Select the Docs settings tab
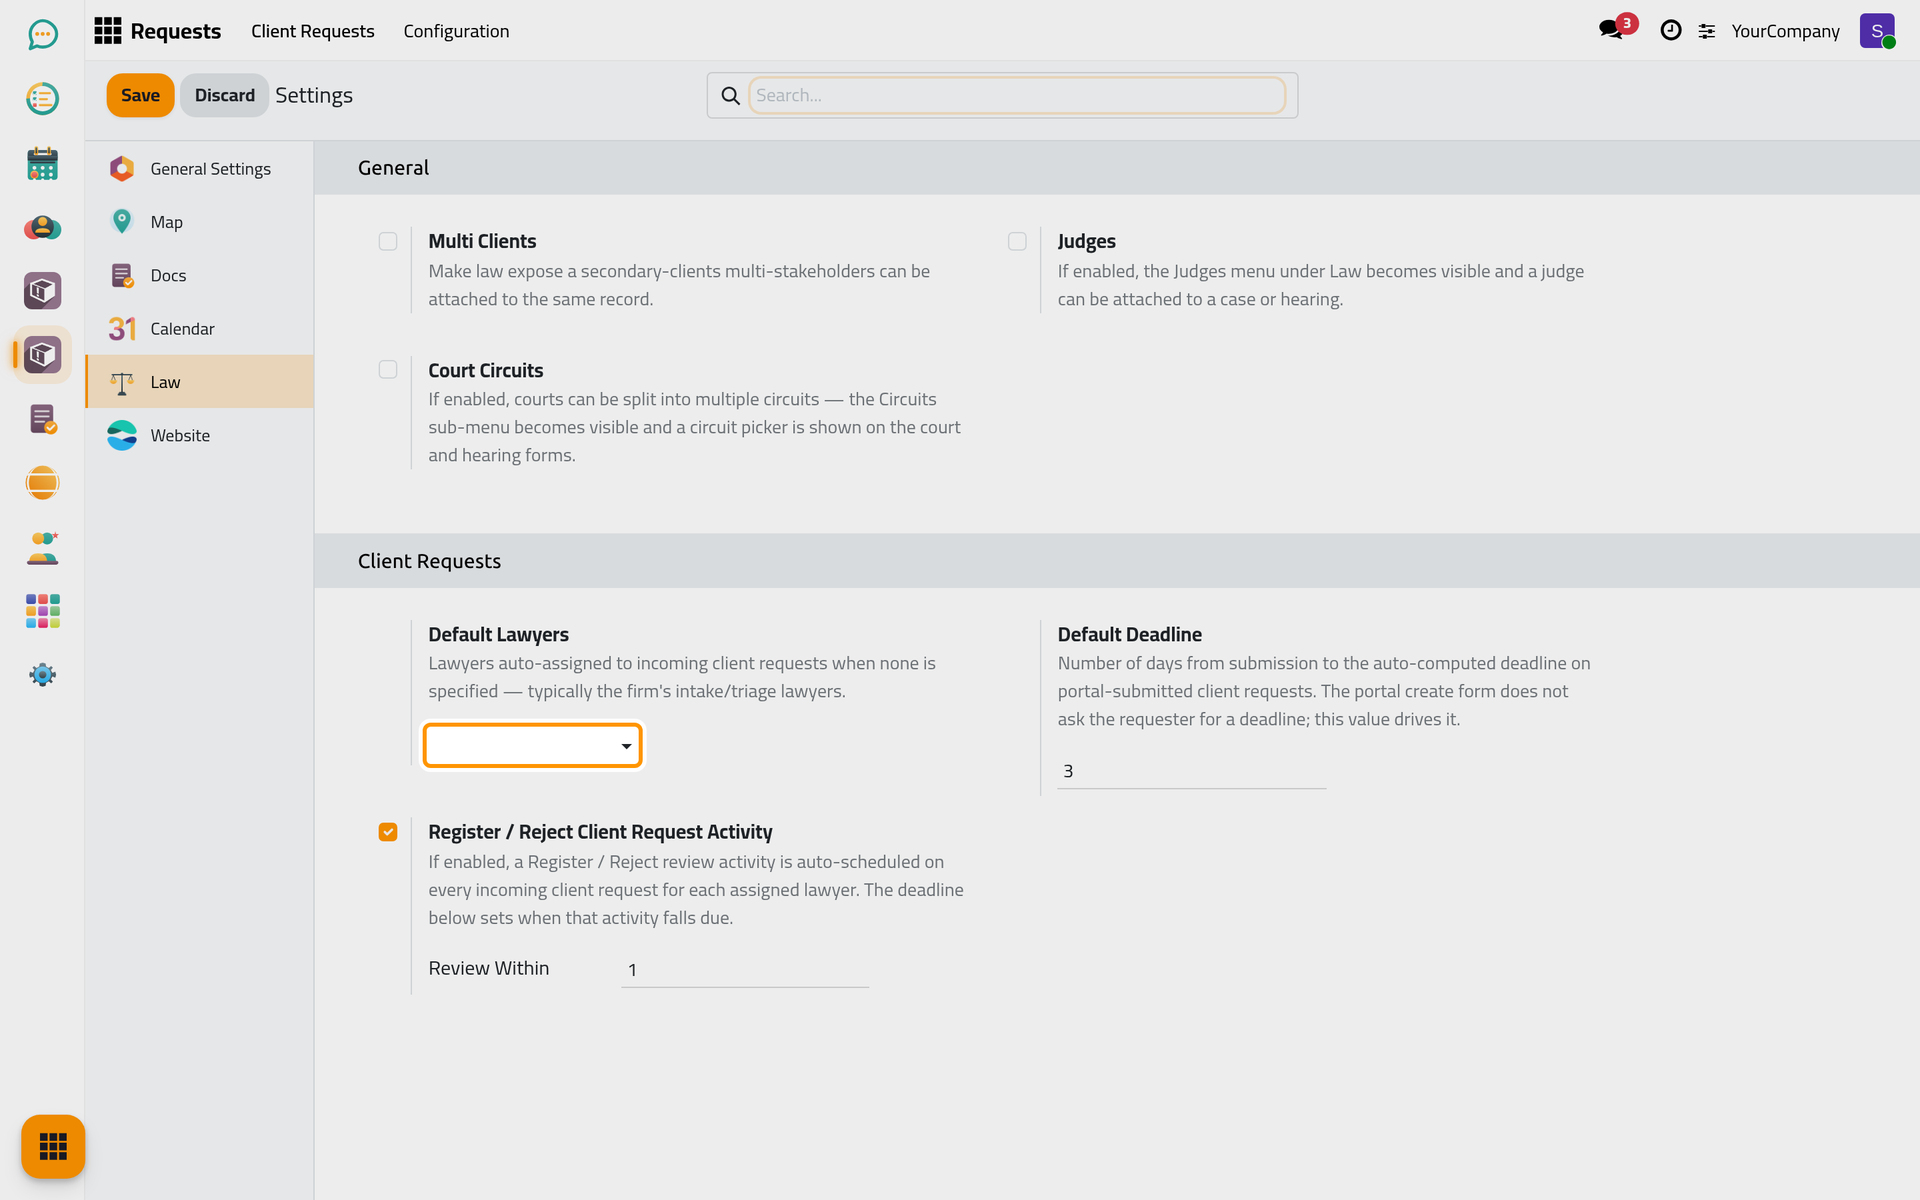Viewport: 1920px width, 1200px height. [x=200, y=275]
